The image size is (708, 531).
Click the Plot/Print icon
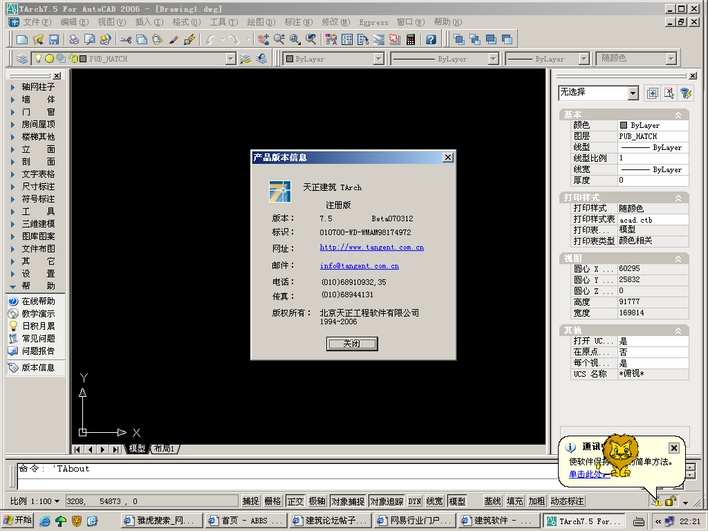tap(74, 40)
